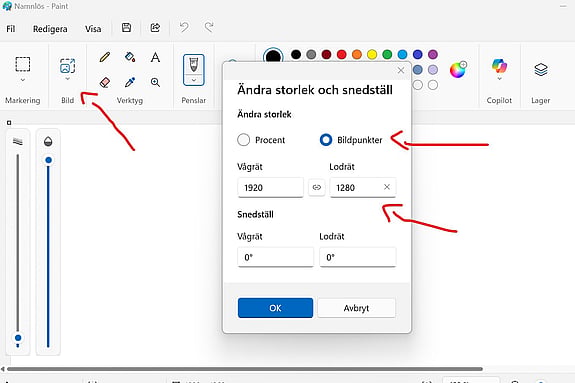
Task: Pick the dark blue color swatch
Action: [x=418, y=55]
